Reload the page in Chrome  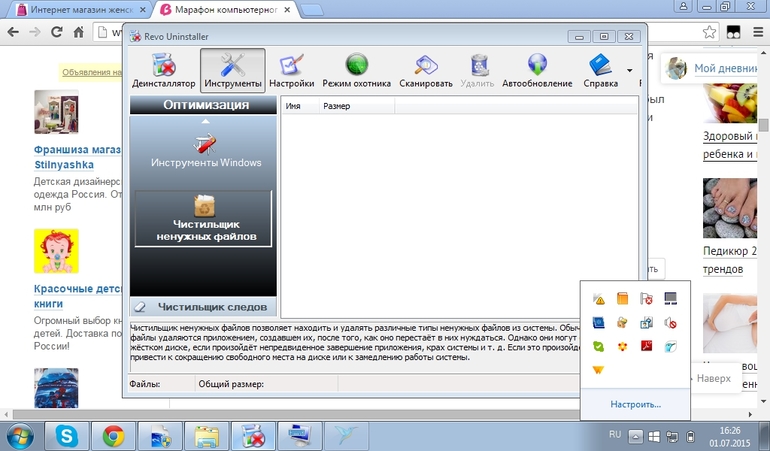tap(56, 32)
